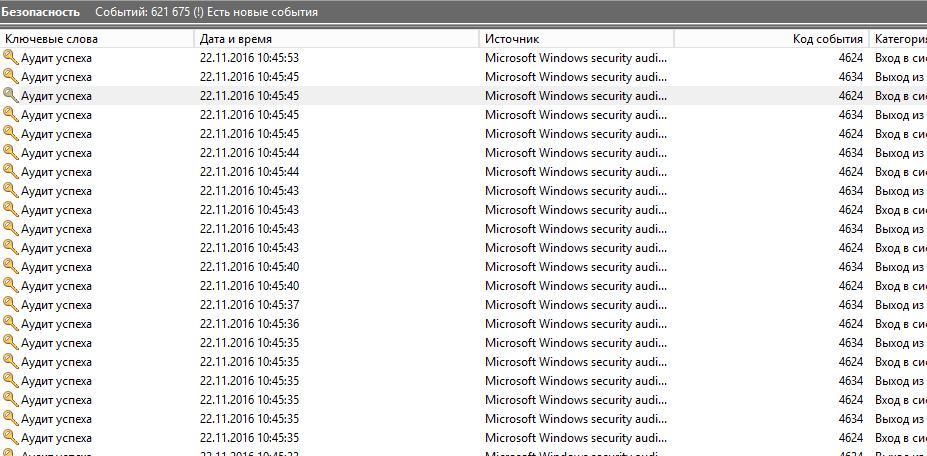The height and width of the screenshot is (456, 927).
Task: Click the grey key icon in the highlighted row
Action: point(11,96)
